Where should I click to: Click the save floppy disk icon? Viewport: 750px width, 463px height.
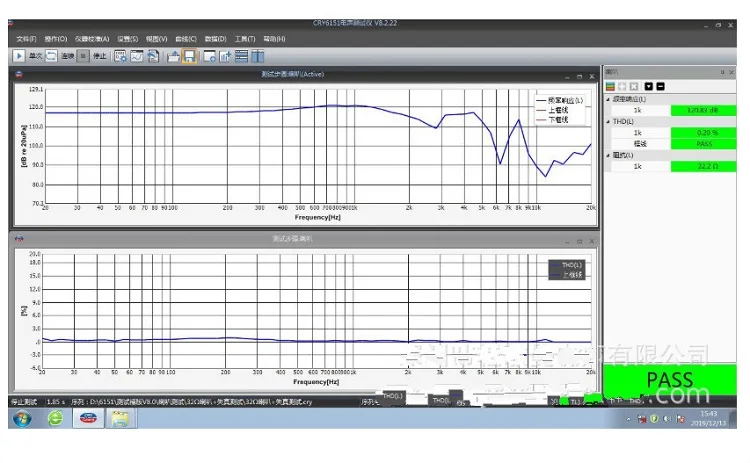(x=189, y=56)
